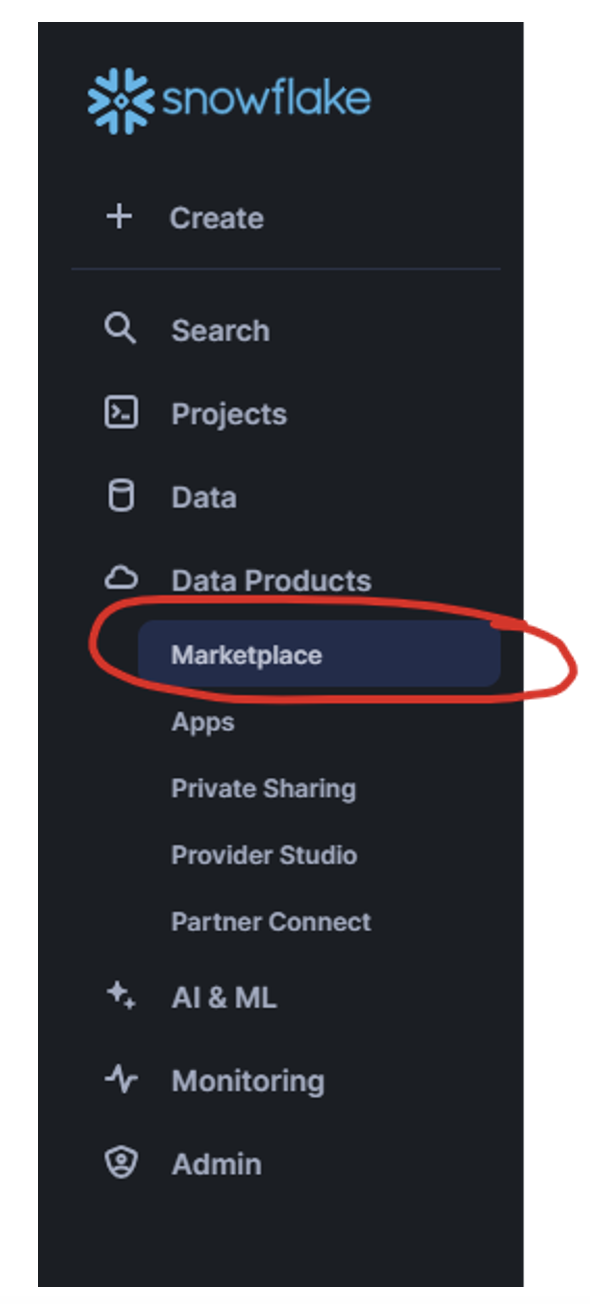This screenshot has height=1304, width=590.
Task: Open Search from the sidebar
Action: 220,329
